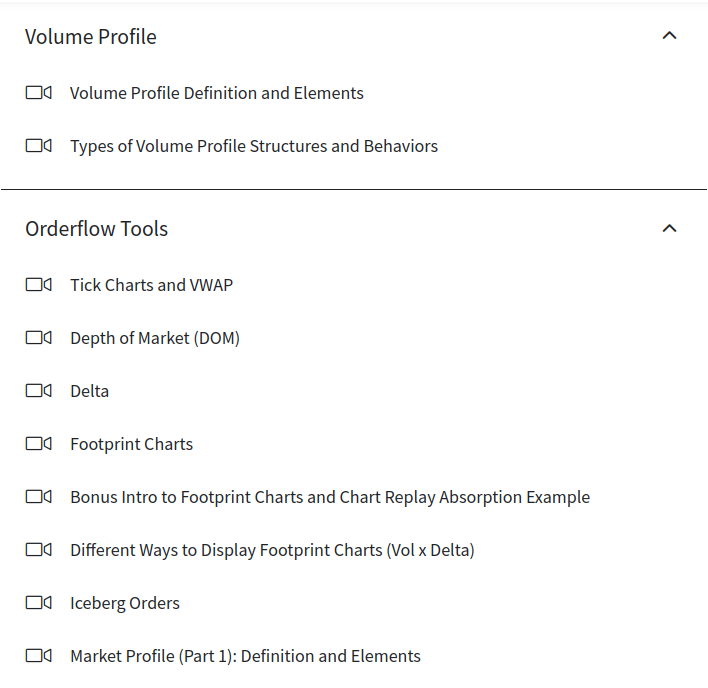This screenshot has height=688, width=708.
Task: Click video icon beside Footprint Charts lesson
Action: [38, 444]
